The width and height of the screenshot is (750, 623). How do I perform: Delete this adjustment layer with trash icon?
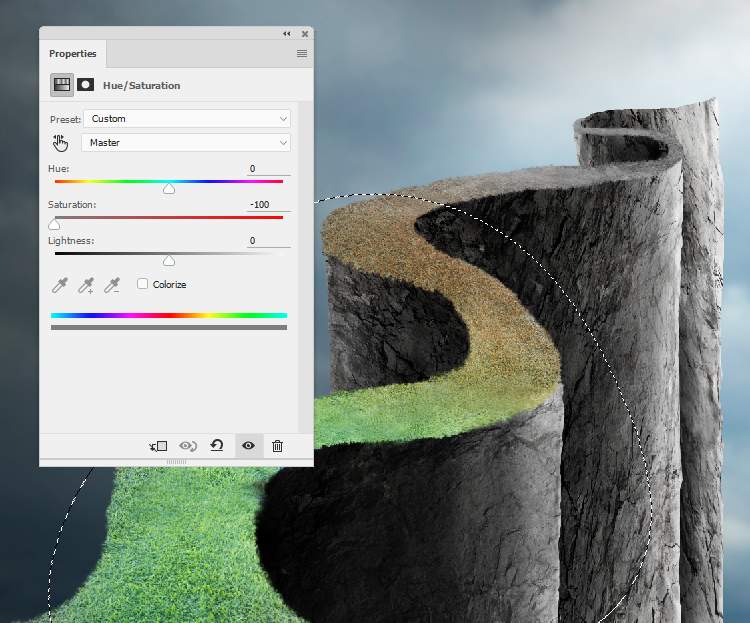[x=277, y=446]
